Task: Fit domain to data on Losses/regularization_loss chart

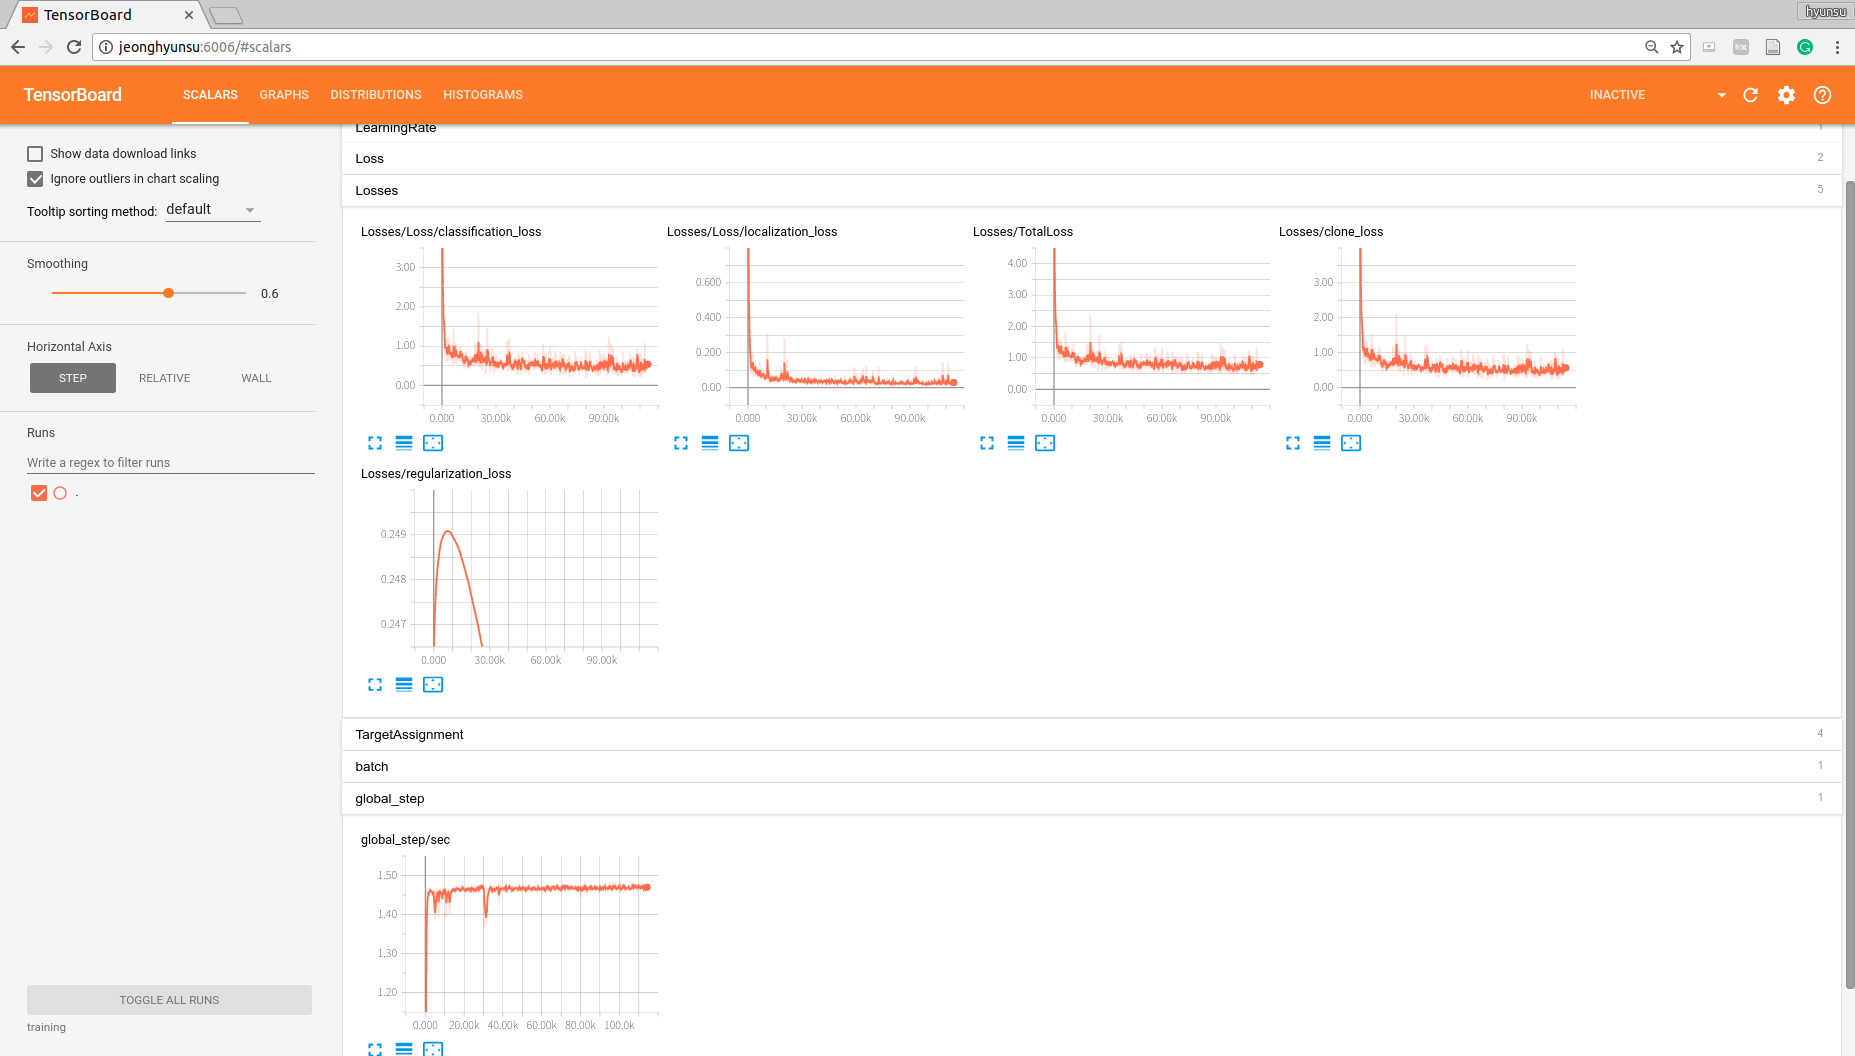Action: (x=433, y=685)
